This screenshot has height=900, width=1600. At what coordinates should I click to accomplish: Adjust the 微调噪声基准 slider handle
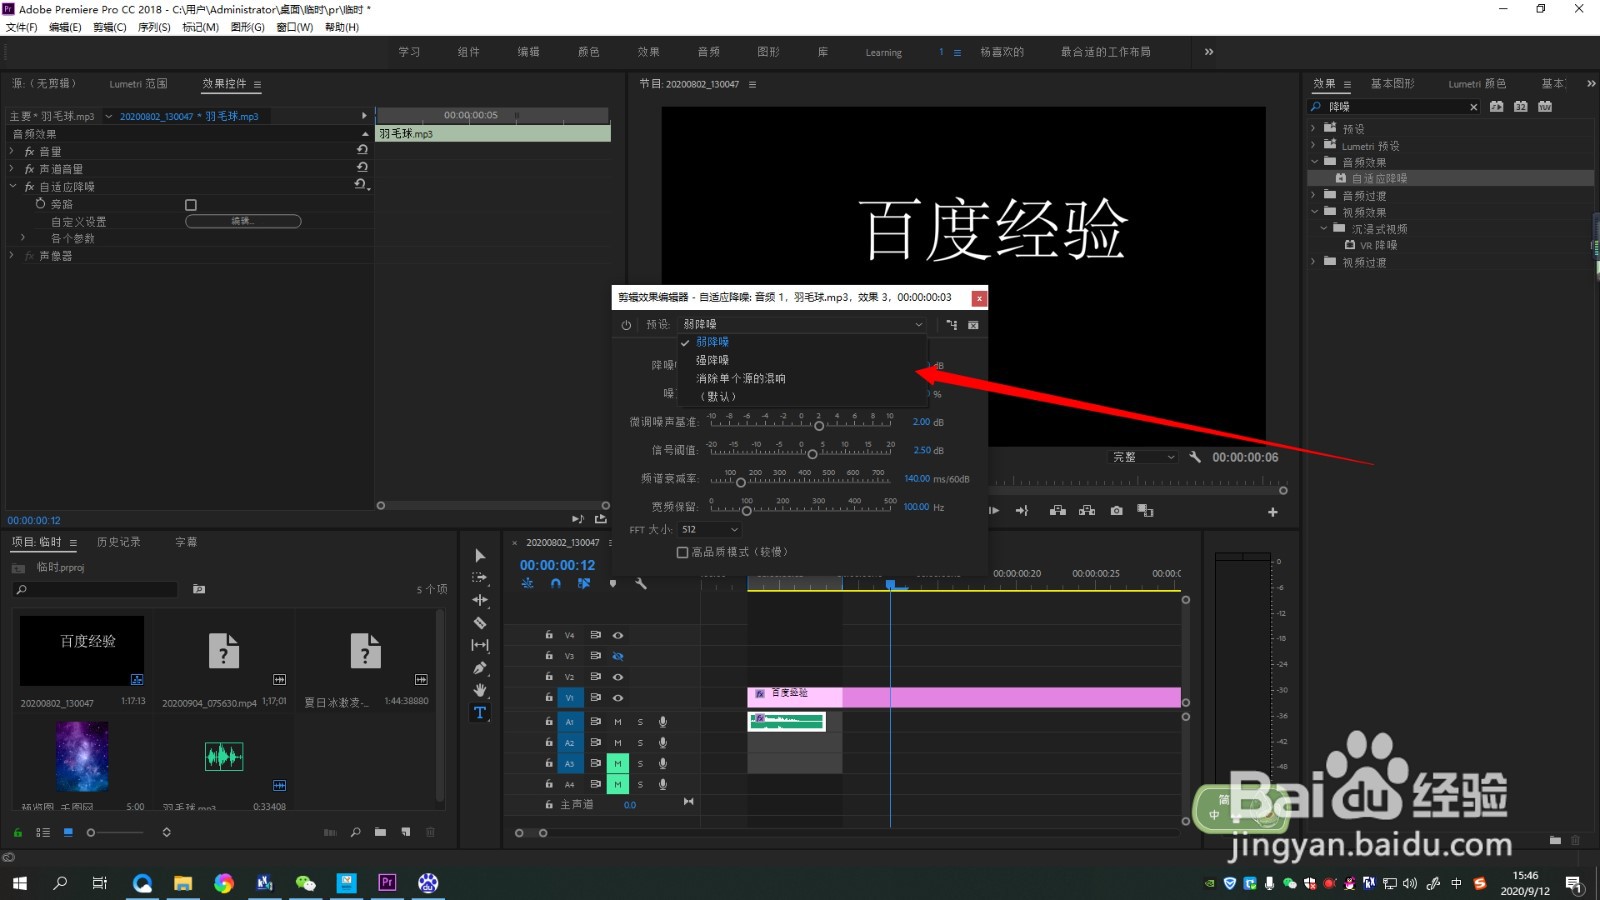(x=819, y=426)
